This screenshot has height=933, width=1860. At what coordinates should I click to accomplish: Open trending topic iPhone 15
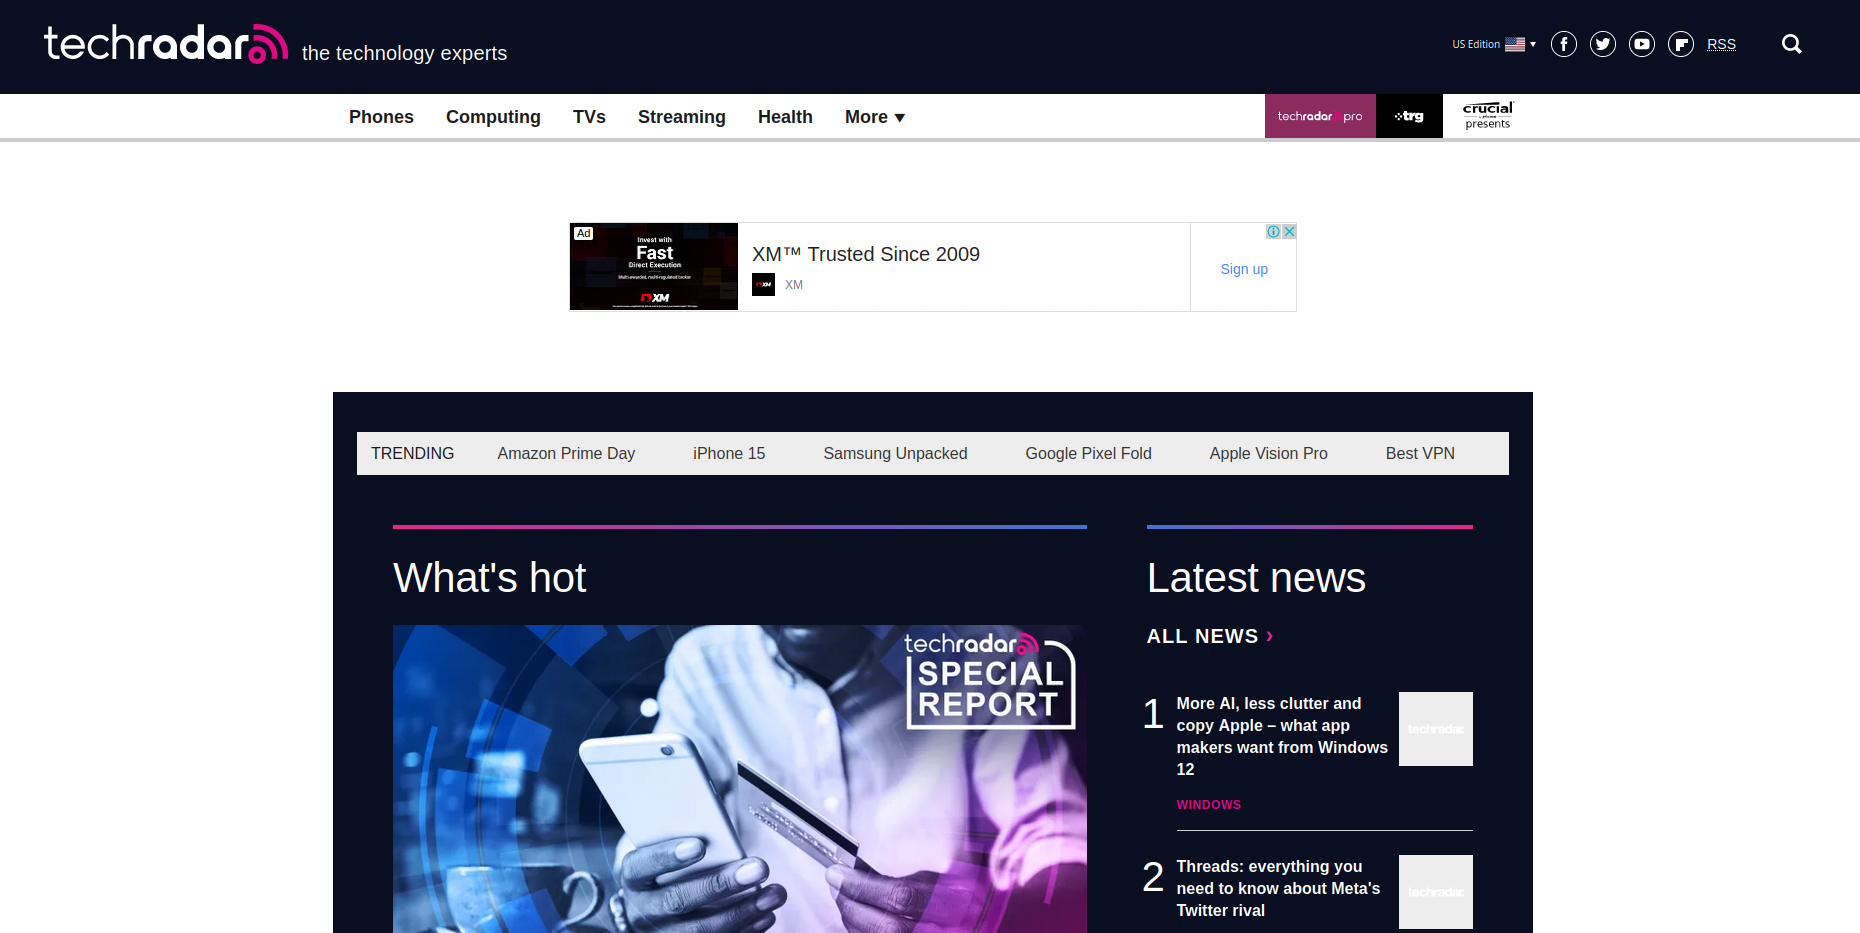click(729, 453)
